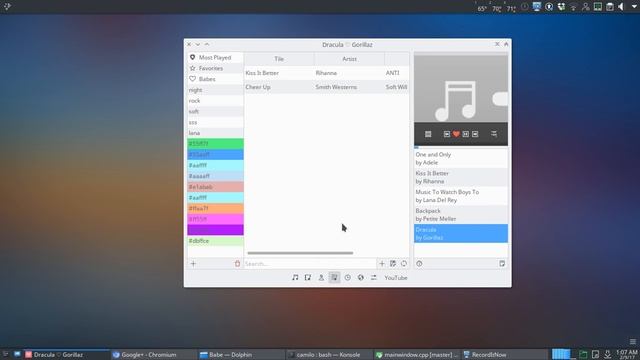This screenshot has height=360, width=640.
Task: Open the globe icon view in bottom toolbar
Action: [x=360, y=278]
